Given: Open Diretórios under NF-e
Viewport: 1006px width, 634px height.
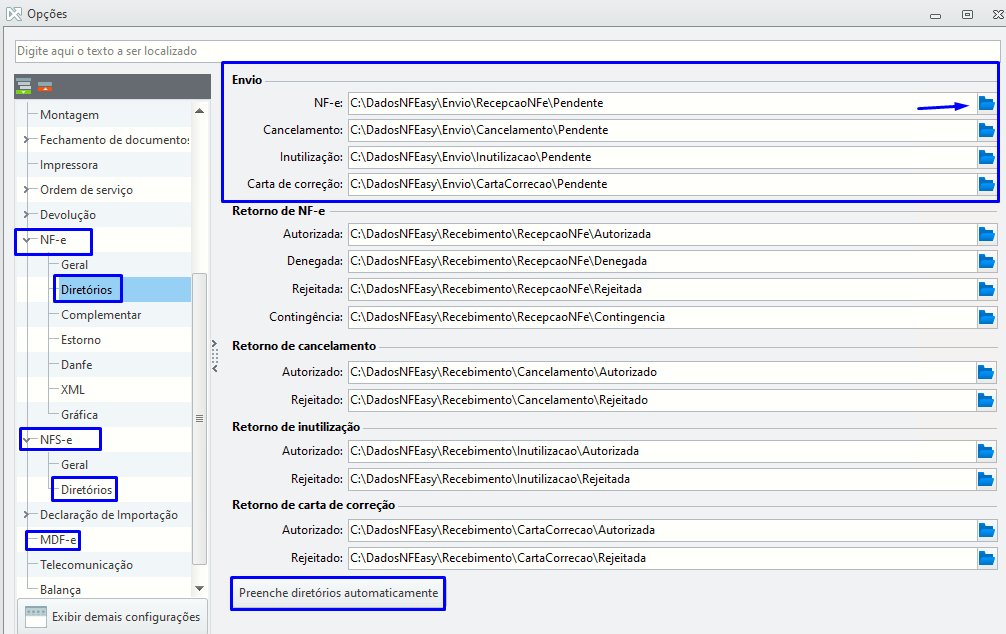Looking at the screenshot, I should tap(87, 290).
